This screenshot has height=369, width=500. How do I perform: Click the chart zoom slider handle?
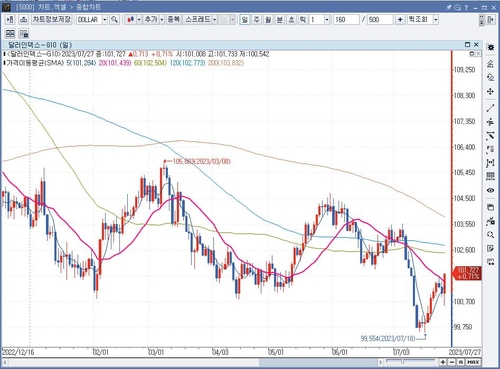pos(403,362)
